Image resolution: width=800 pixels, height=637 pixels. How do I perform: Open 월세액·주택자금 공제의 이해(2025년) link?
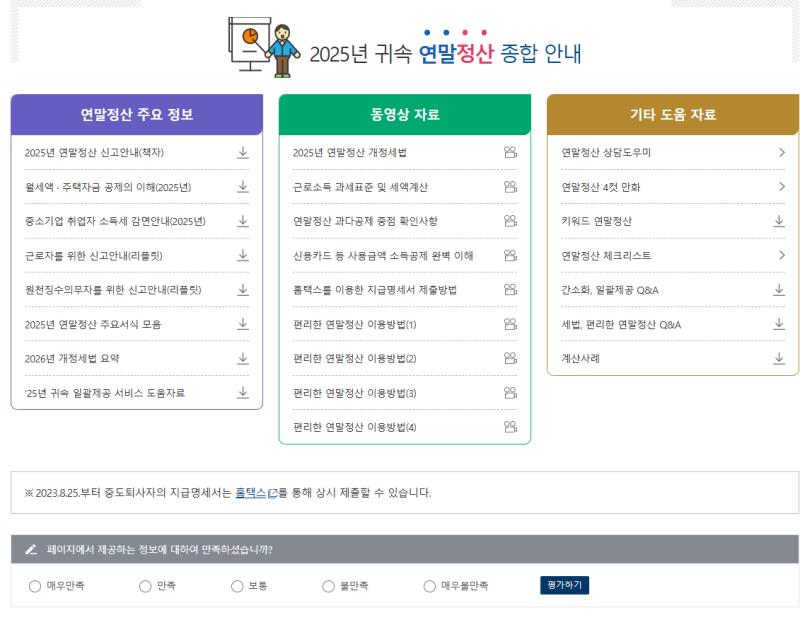[108, 187]
